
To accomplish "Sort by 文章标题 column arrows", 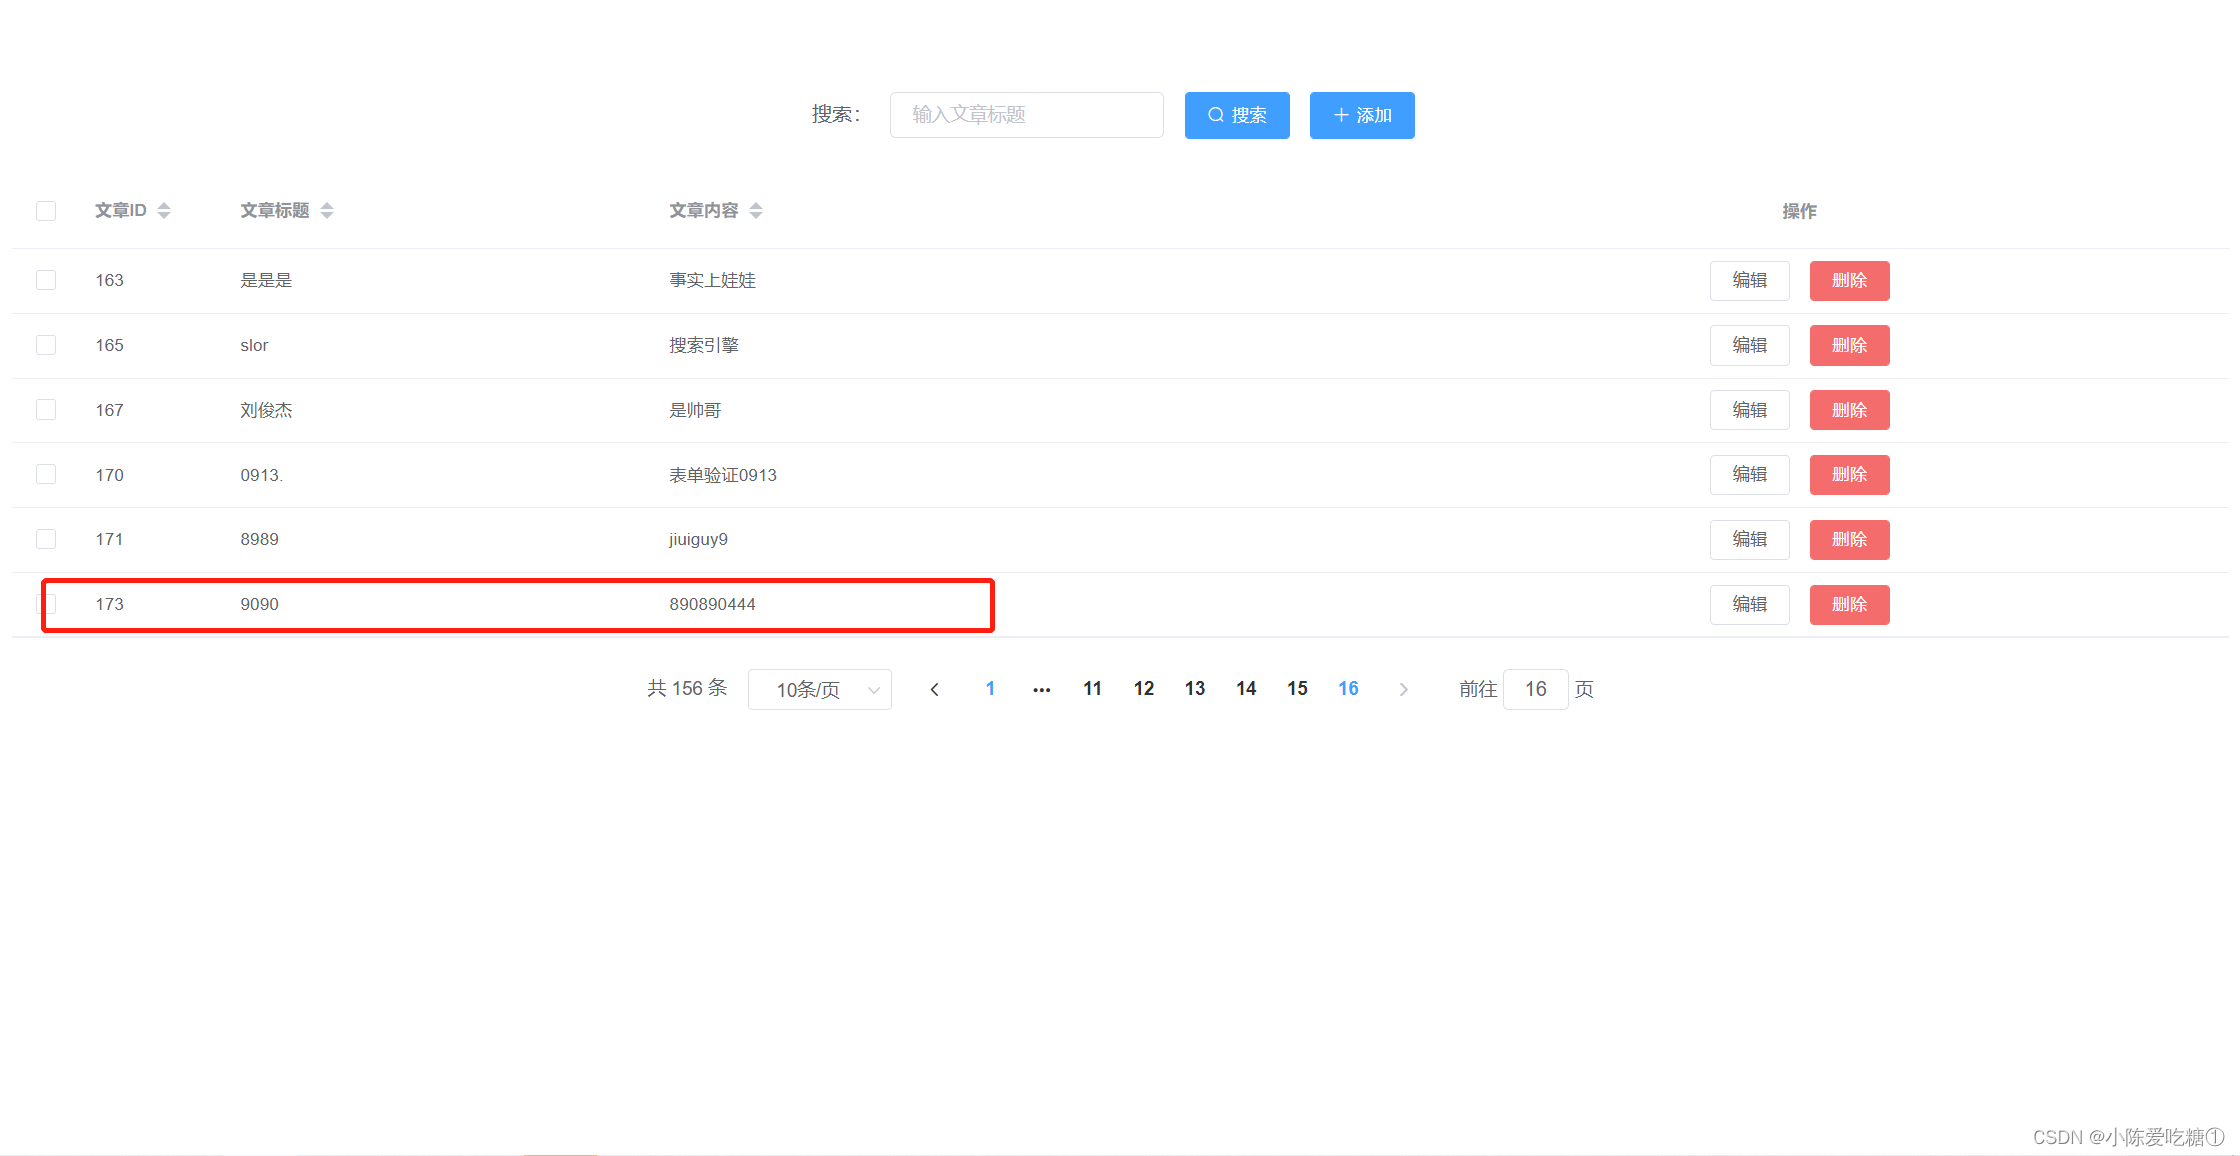I will (x=327, y=210).
